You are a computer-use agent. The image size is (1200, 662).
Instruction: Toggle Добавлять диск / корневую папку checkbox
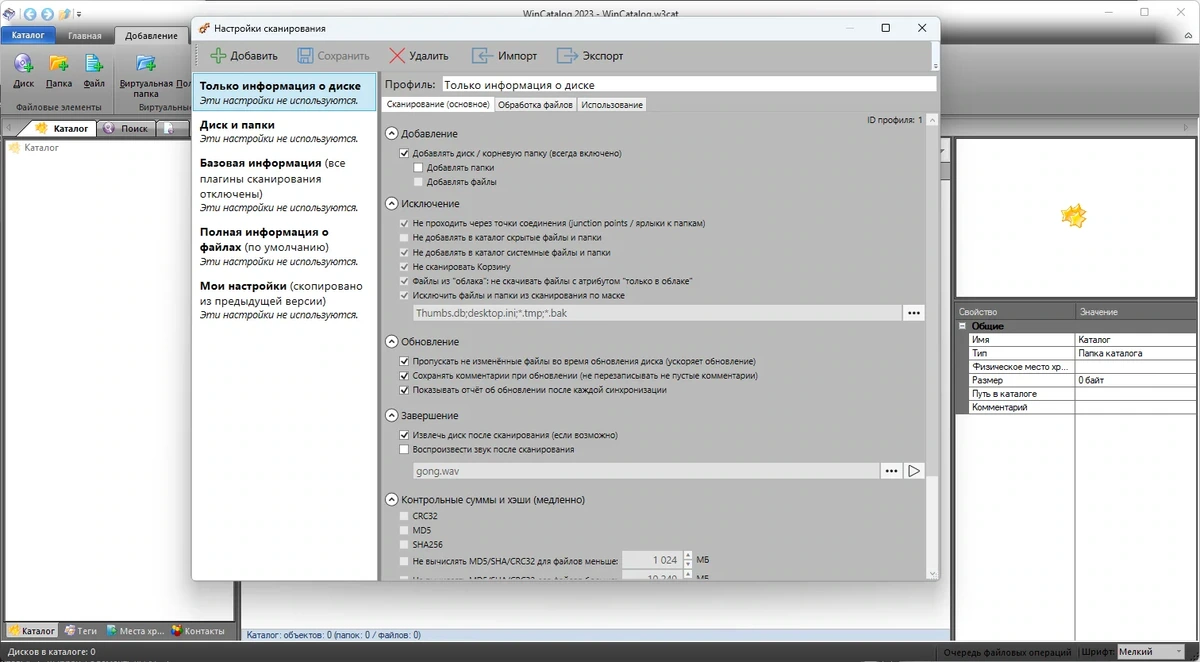(x=404, y=154)
